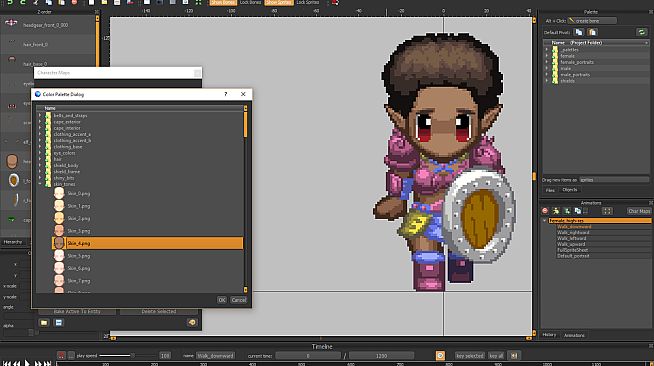
Task: Click the green four-corner fit view icon
Action: click(x=199, y=2)
